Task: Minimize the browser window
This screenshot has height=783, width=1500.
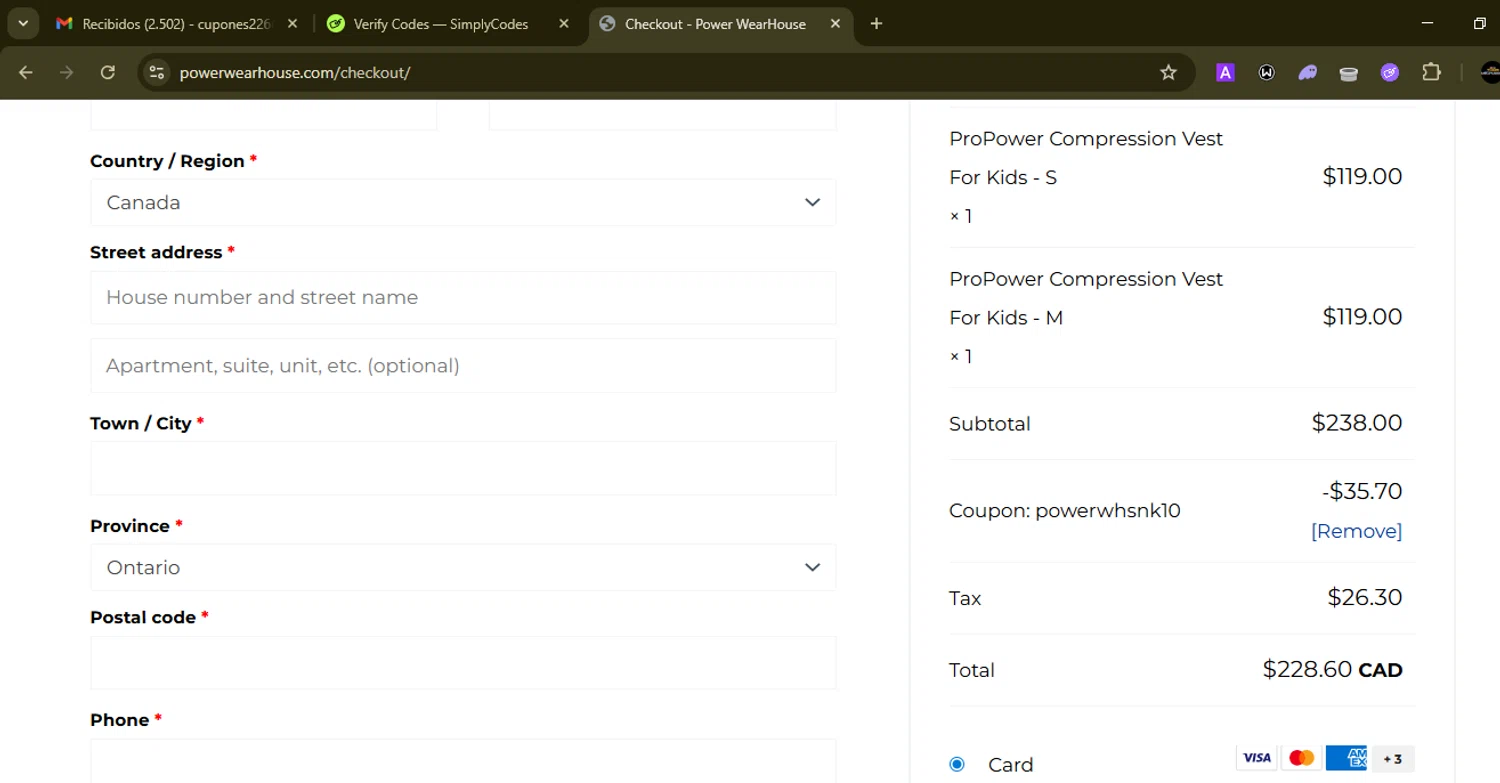Action: tap(1427, 23)
